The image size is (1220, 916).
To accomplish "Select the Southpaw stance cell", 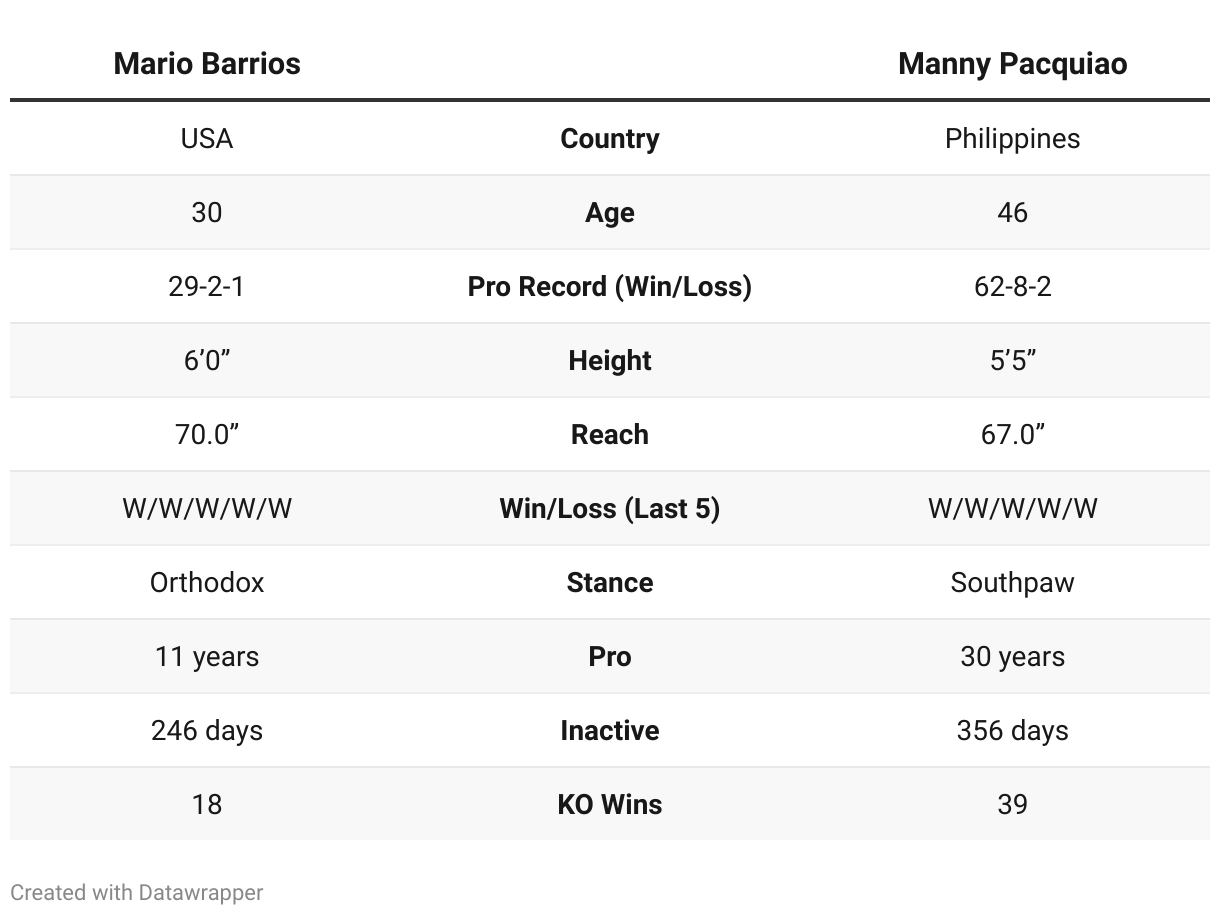I will click(x=1012, y=582).
